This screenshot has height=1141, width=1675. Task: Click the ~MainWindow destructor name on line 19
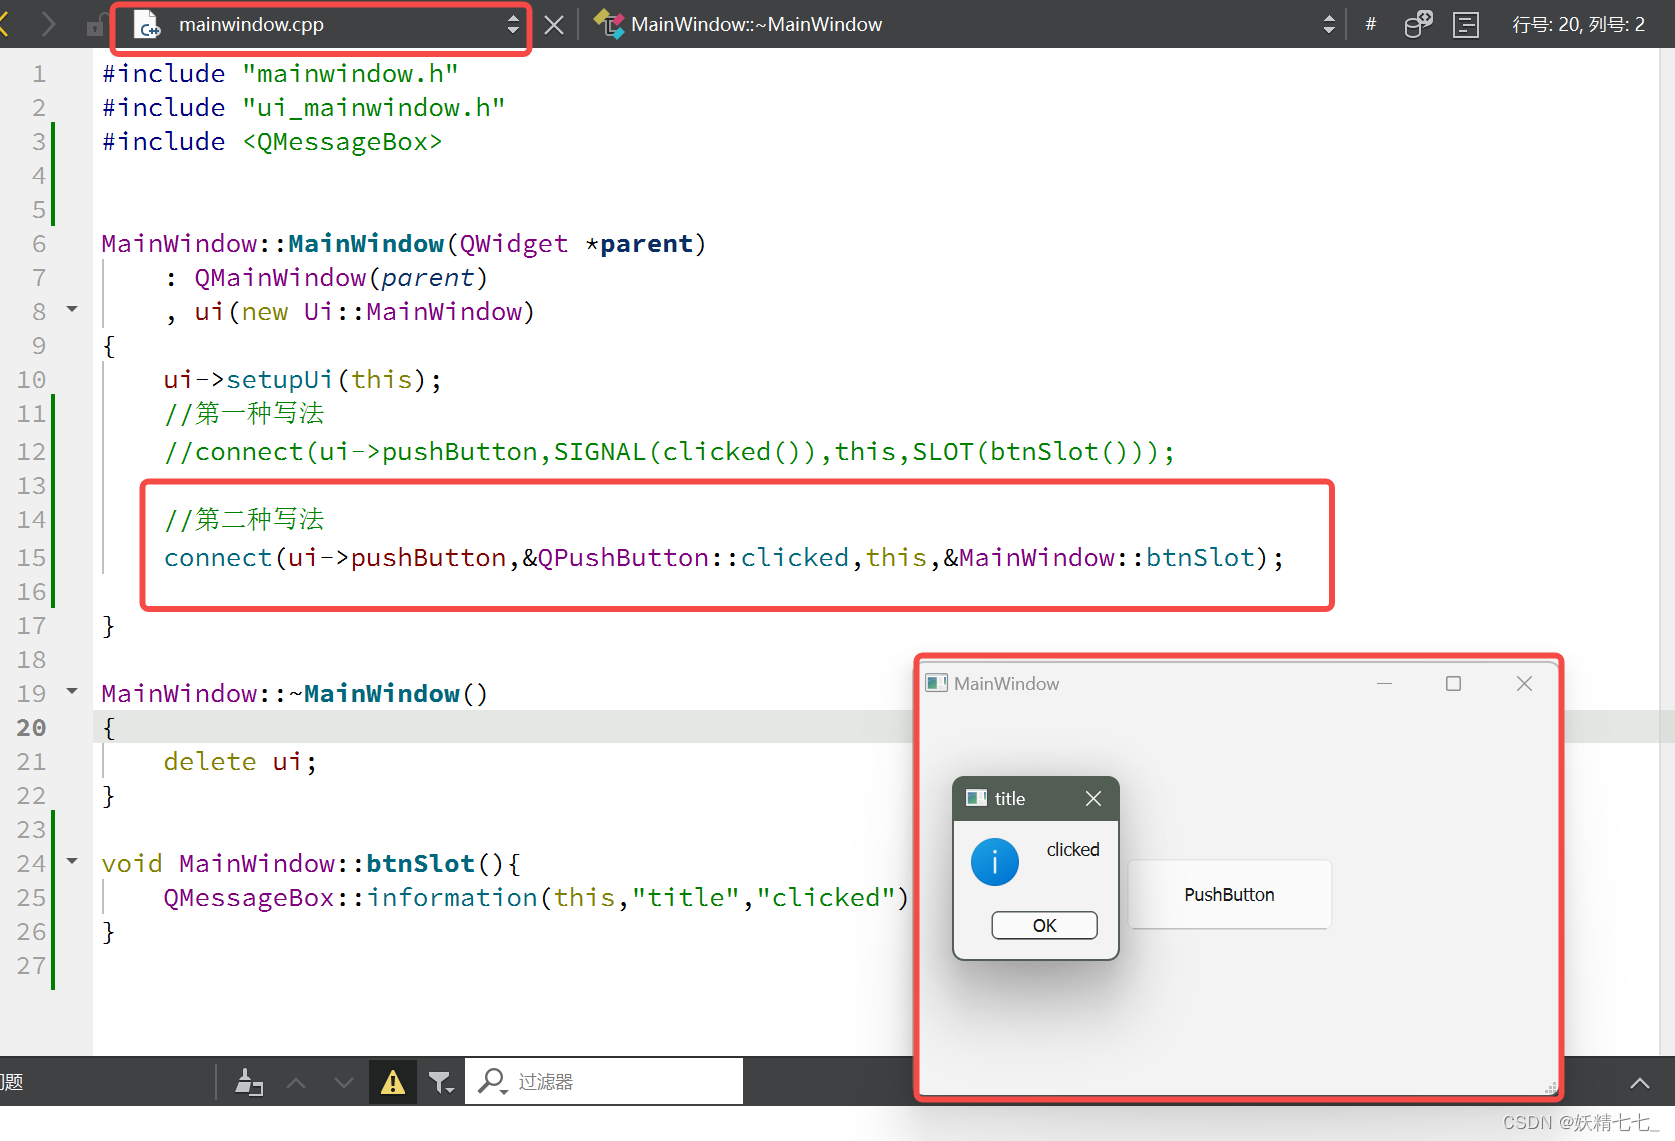click(374, 693)
